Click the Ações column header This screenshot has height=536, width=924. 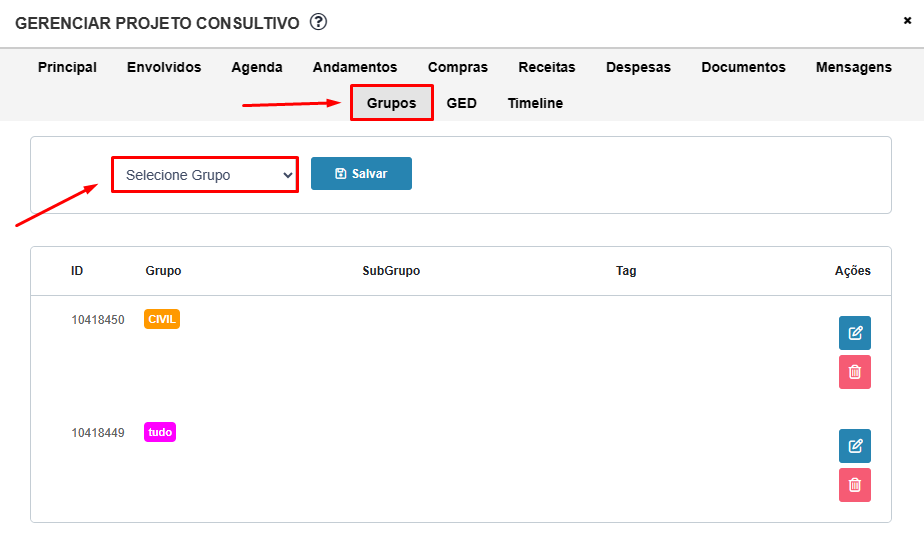(852, 271)
